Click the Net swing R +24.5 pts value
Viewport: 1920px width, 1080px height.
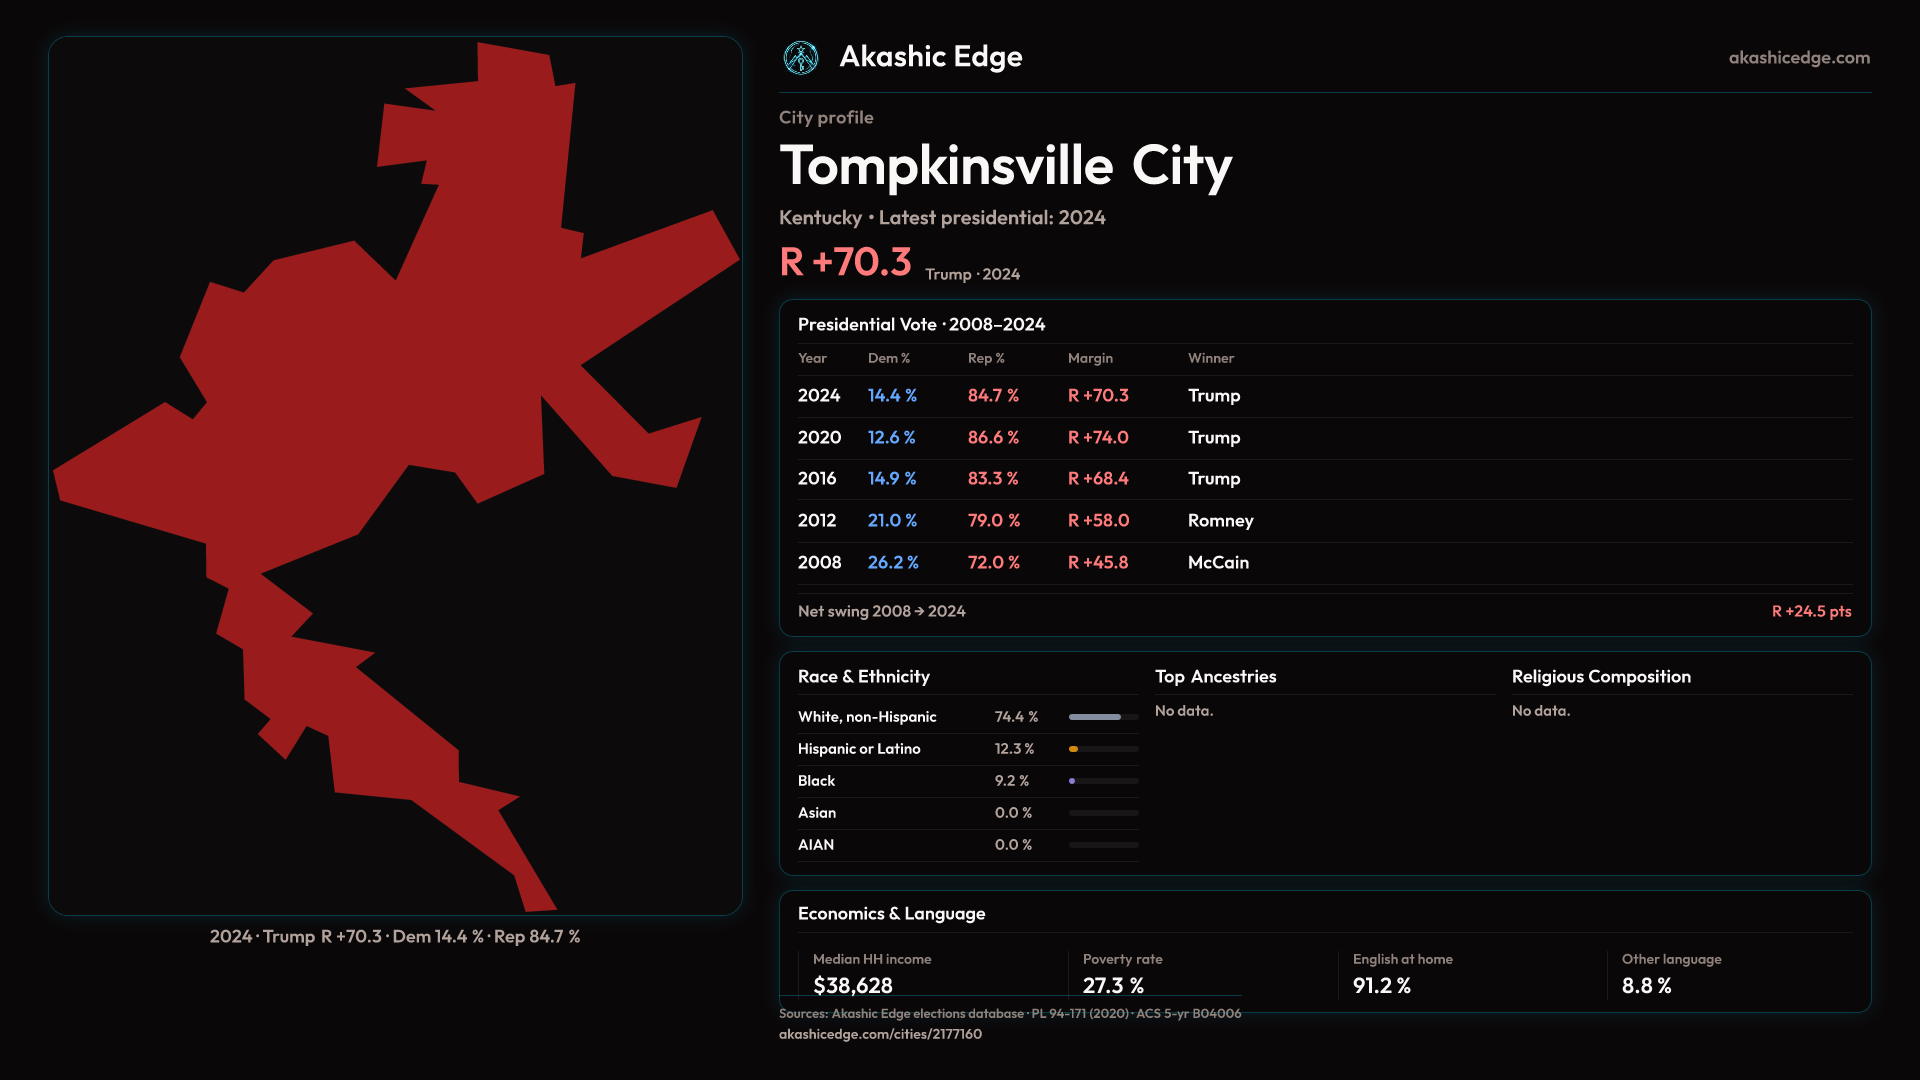click(1811, 611)
